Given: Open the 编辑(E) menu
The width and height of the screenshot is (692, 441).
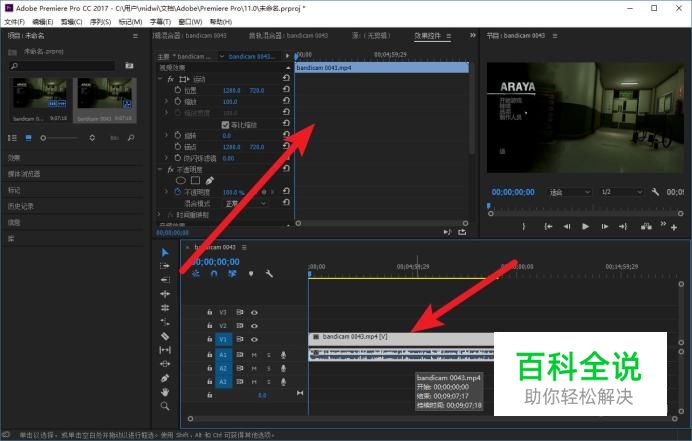Looking at the screenshot, I should coord(43,22).
